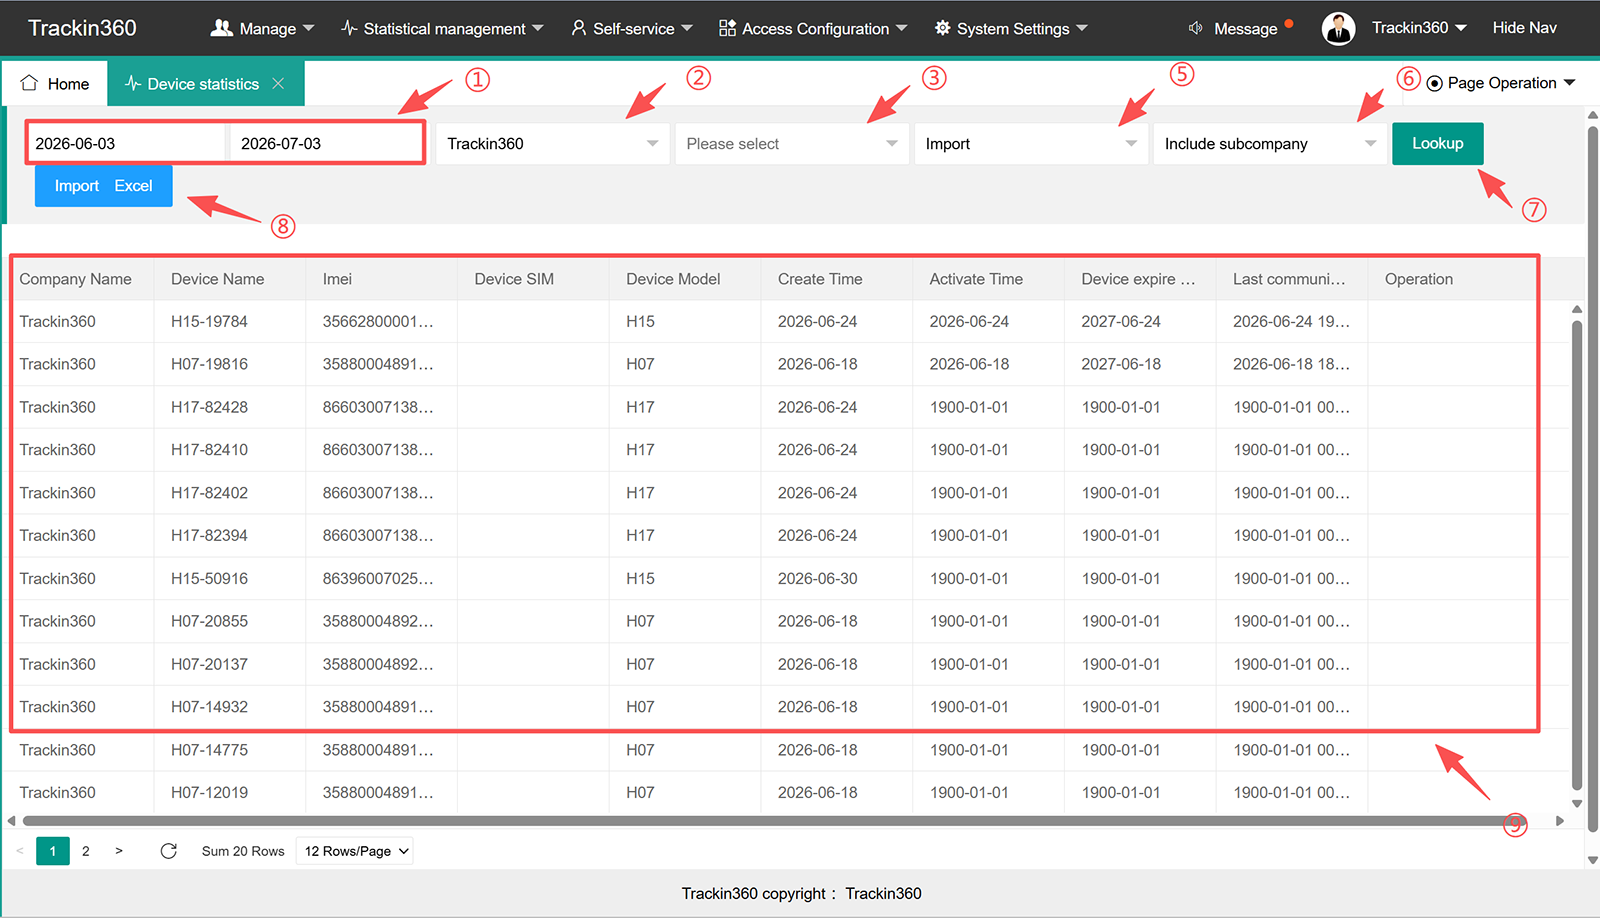This screenshot has height=918, width=1600.
Task: Open the Please select dropdown
Action: click(791, 143)
